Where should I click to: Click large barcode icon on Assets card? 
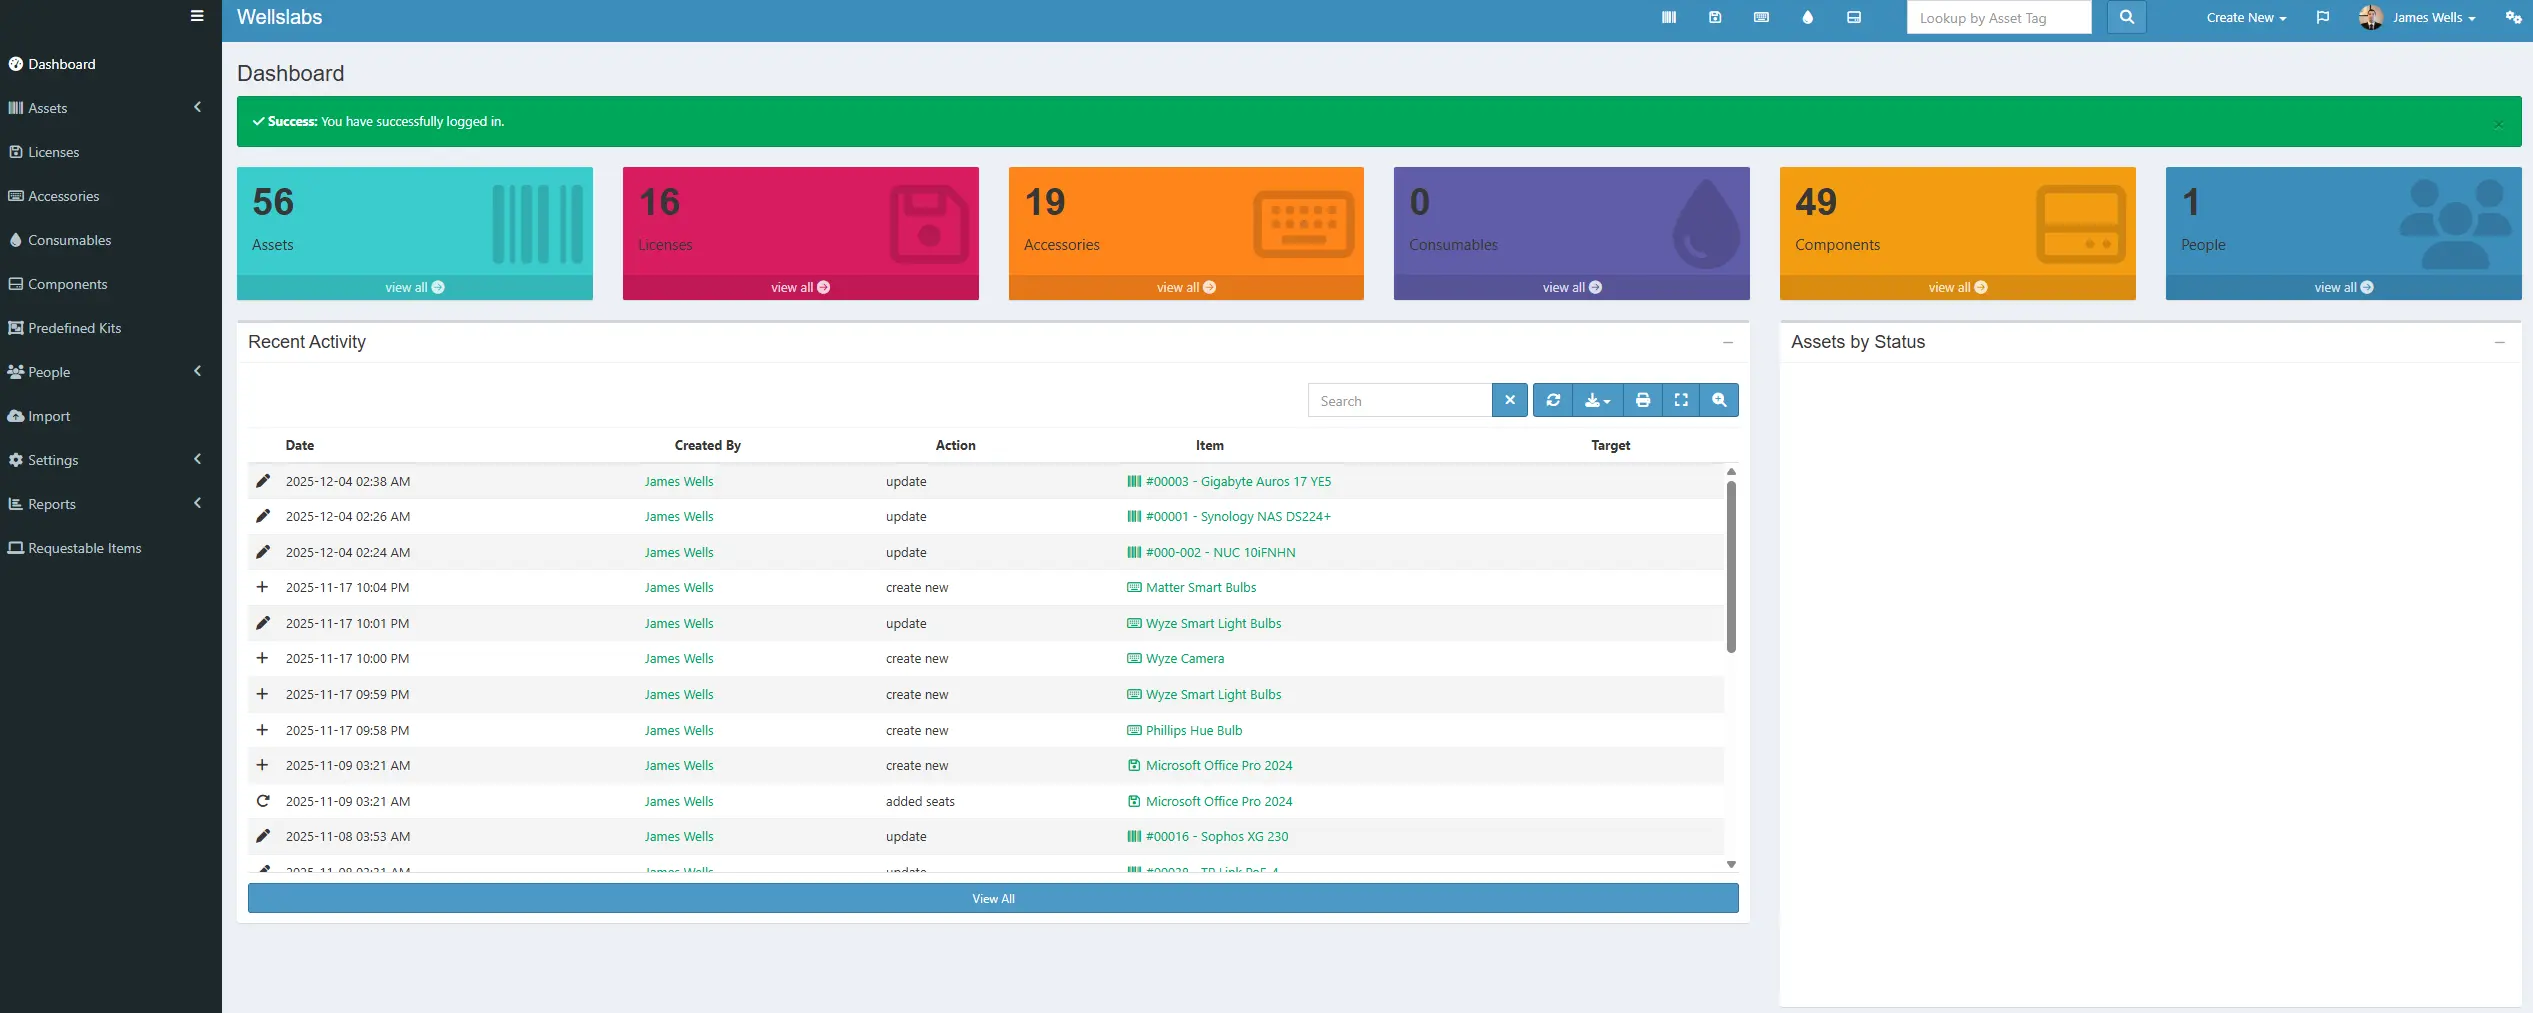(x=538, y=224)
